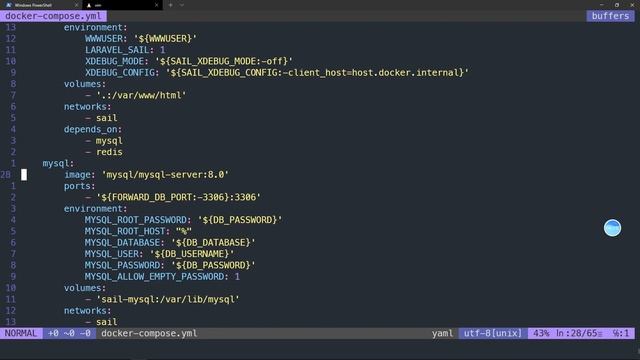Click '${FORWARD_DB_PORT:-3306}:3306' port mapping
The width and height of the screenshot is (640, 360).
(179, 197)
